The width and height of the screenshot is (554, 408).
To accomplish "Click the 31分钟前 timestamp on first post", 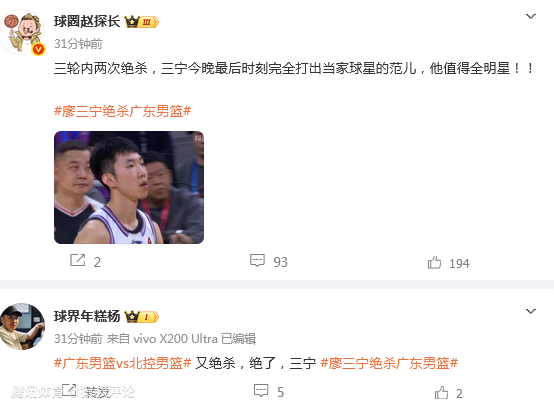I will coord(78,44).
